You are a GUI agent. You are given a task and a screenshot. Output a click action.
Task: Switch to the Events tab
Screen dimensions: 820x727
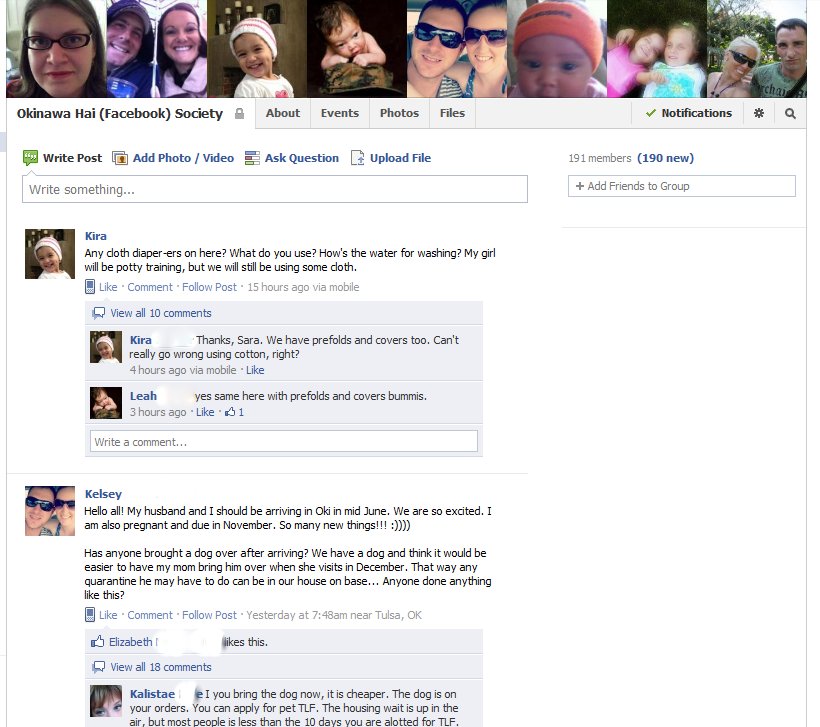(340, 113)
